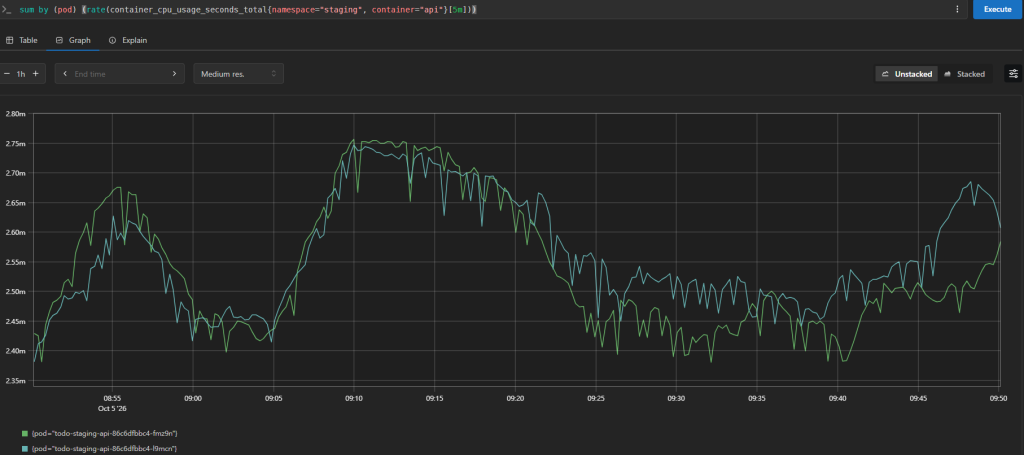
Task: Focus the End time input field
Action: 120,74
